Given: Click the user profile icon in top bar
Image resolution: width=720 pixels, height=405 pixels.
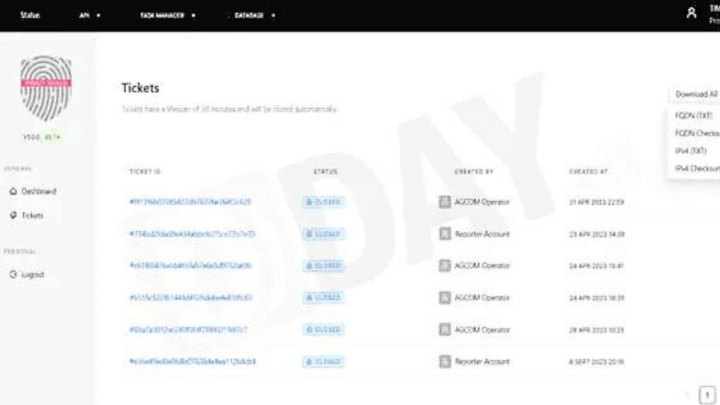Looking at the screenshot, I should click(x=691, y=13).
